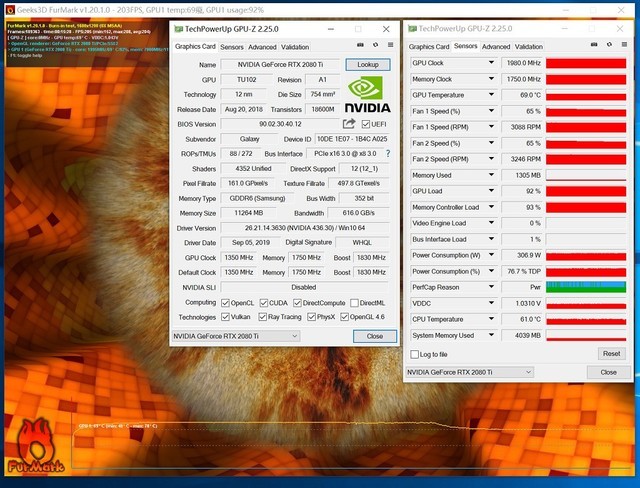The height and width of the screenshot is (488, 640).
Task: Click the refresh icon in Graphics Card window
Action: click(376, 45)
